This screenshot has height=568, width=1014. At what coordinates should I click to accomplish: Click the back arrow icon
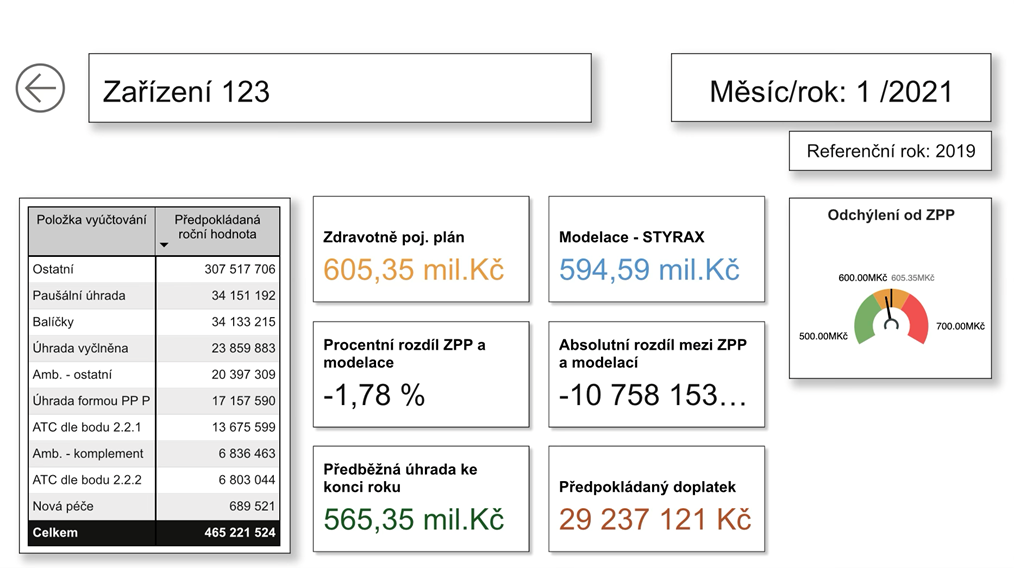pos(40,88)
